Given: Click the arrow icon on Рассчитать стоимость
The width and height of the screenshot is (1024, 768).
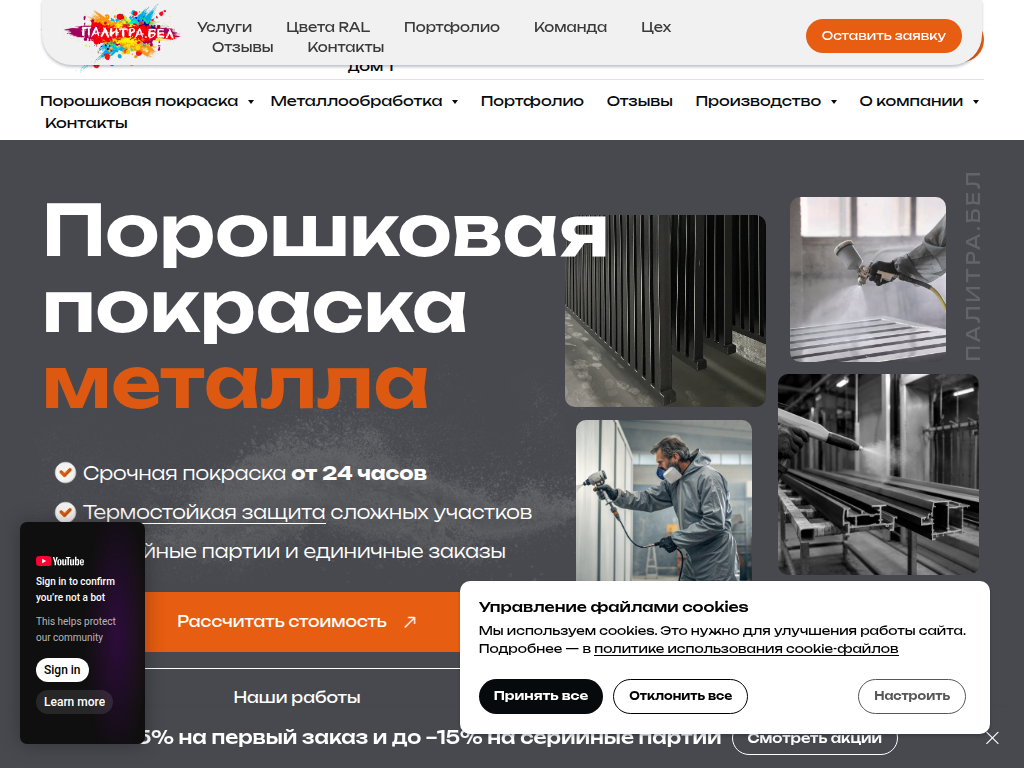Looking at the screenshot, I should (x=409, y=622).
